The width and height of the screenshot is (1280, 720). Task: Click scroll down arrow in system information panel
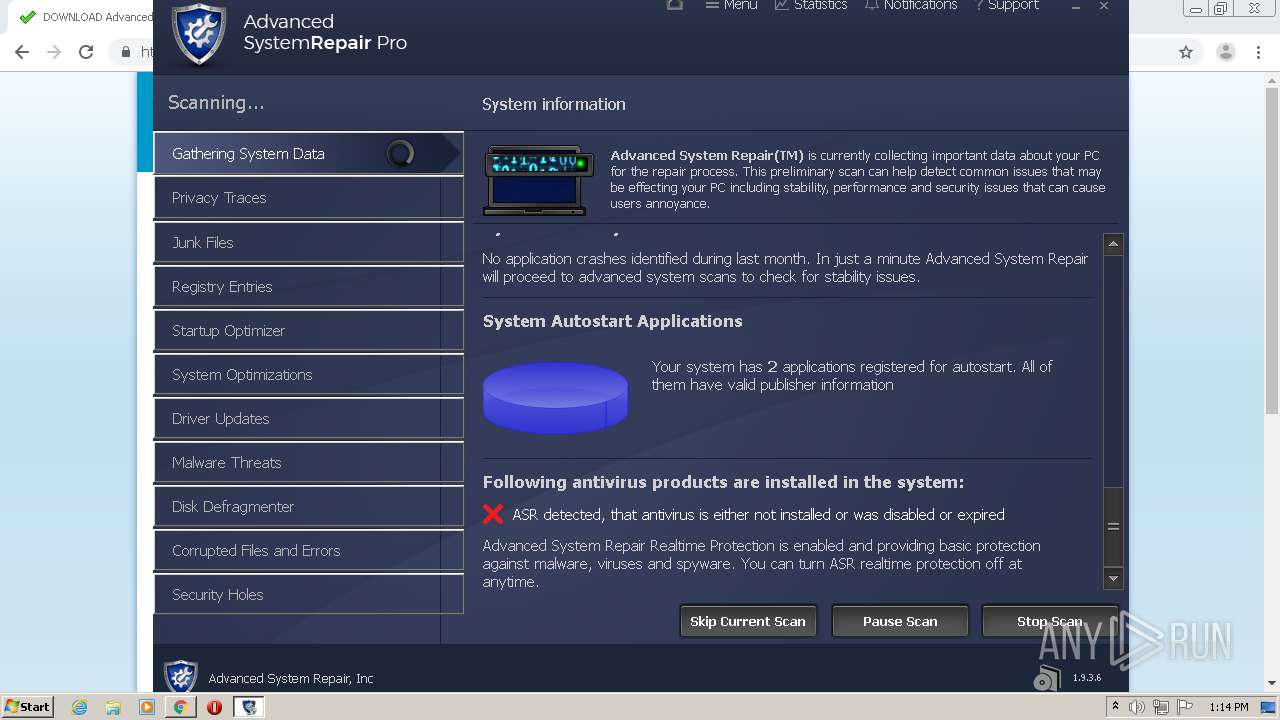(1113, 578)
